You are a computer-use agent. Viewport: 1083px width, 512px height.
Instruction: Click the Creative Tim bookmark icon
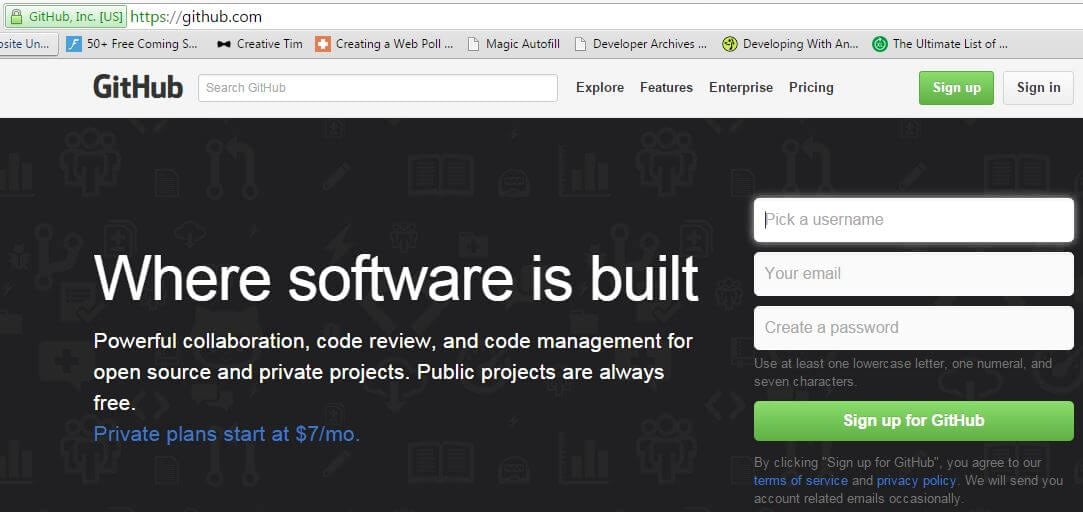pos(223,44)
